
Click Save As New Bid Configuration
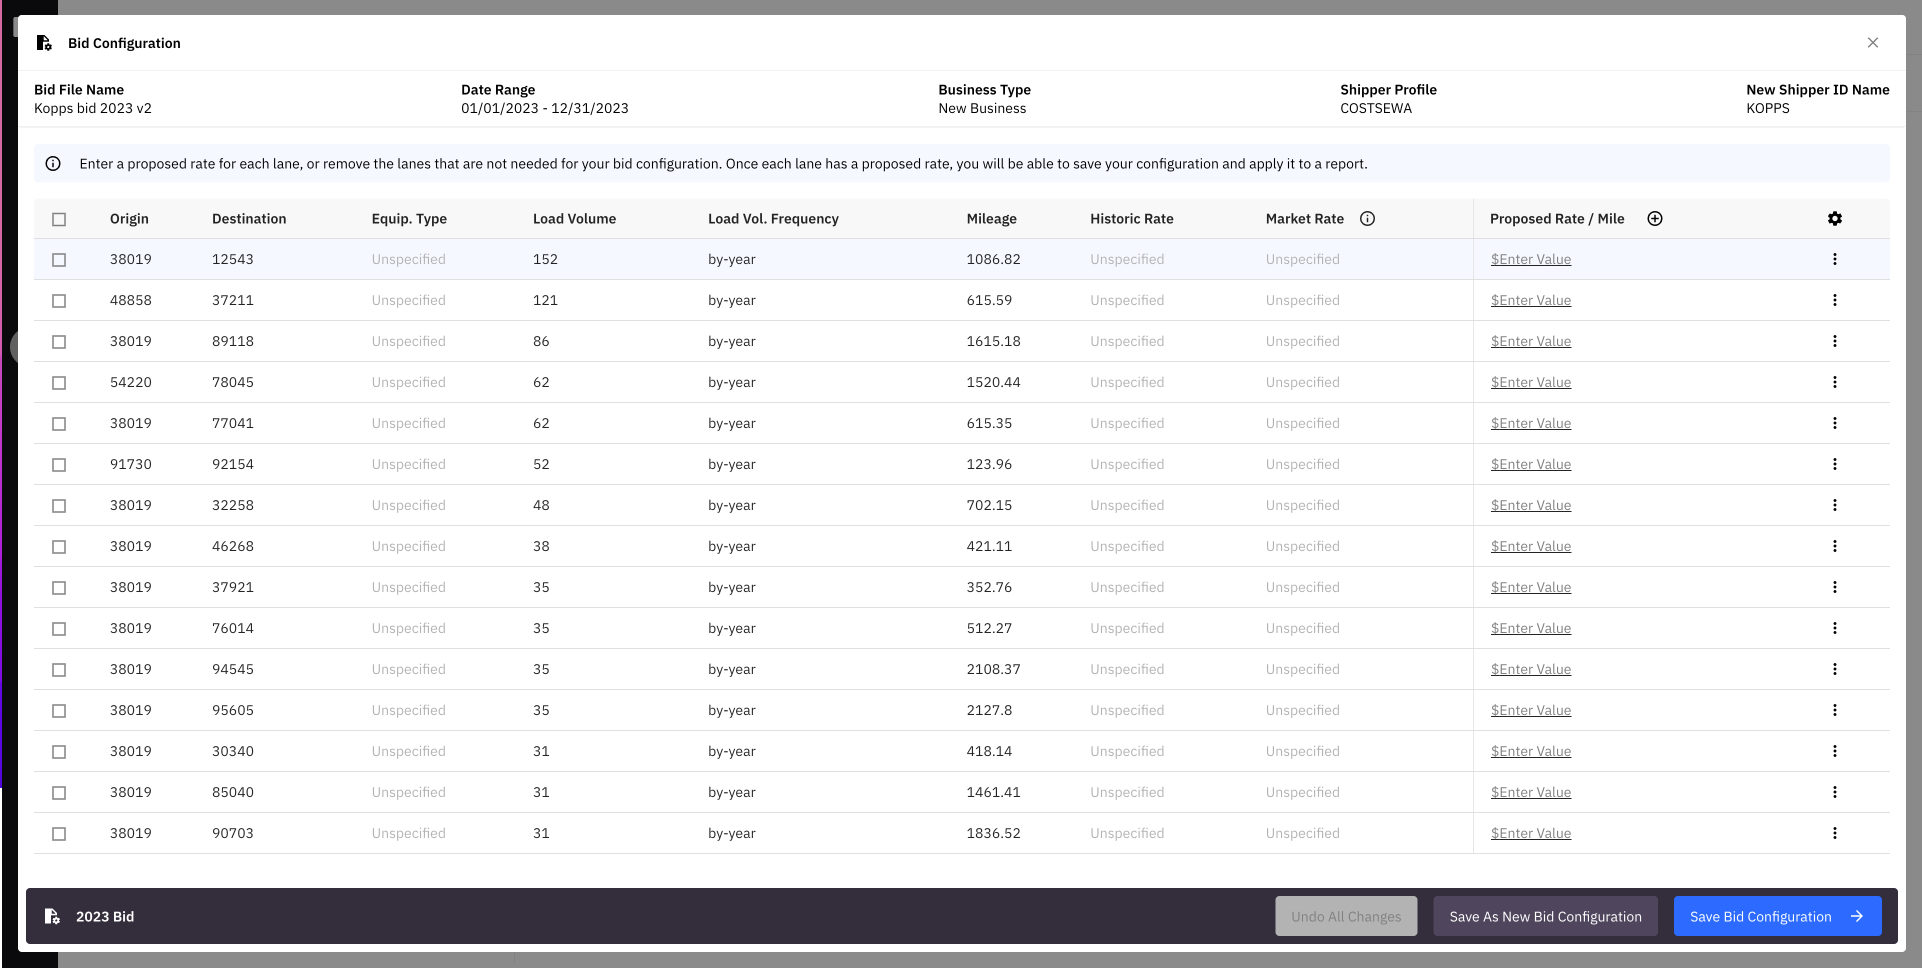click(x=1545, y=916)
